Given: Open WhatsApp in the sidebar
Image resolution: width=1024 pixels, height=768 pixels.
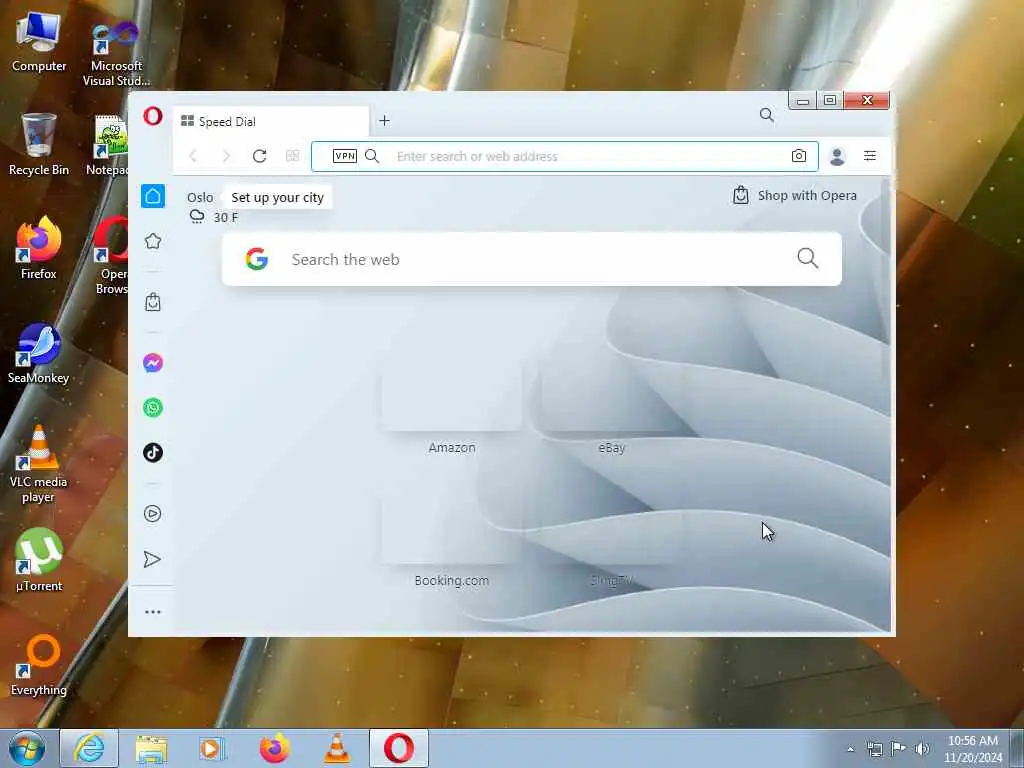Looking at the screenshot, I should (153, 408).
